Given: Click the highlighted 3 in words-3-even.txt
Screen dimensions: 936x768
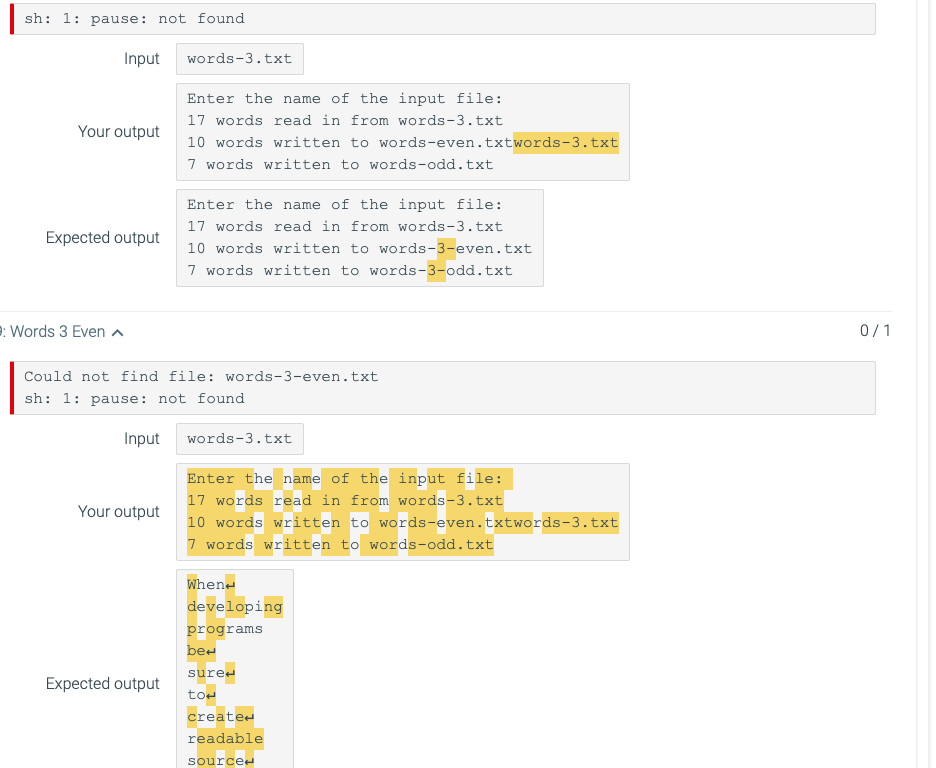Looking at the screenshot, I should [x=442, y=248].
